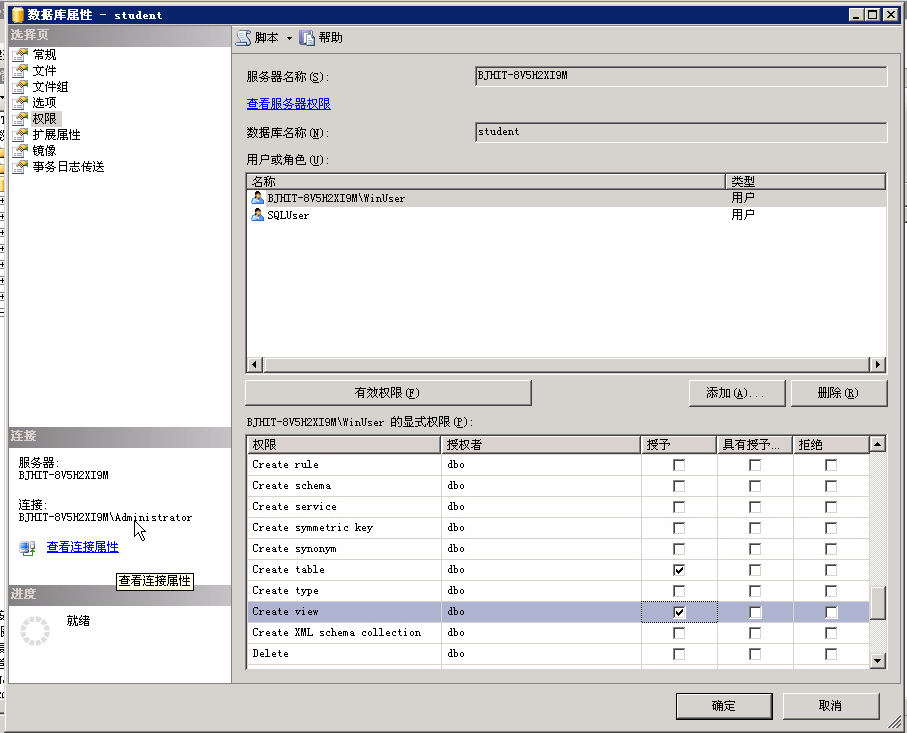Select the SQLUser row

click(x=566, y=215)
